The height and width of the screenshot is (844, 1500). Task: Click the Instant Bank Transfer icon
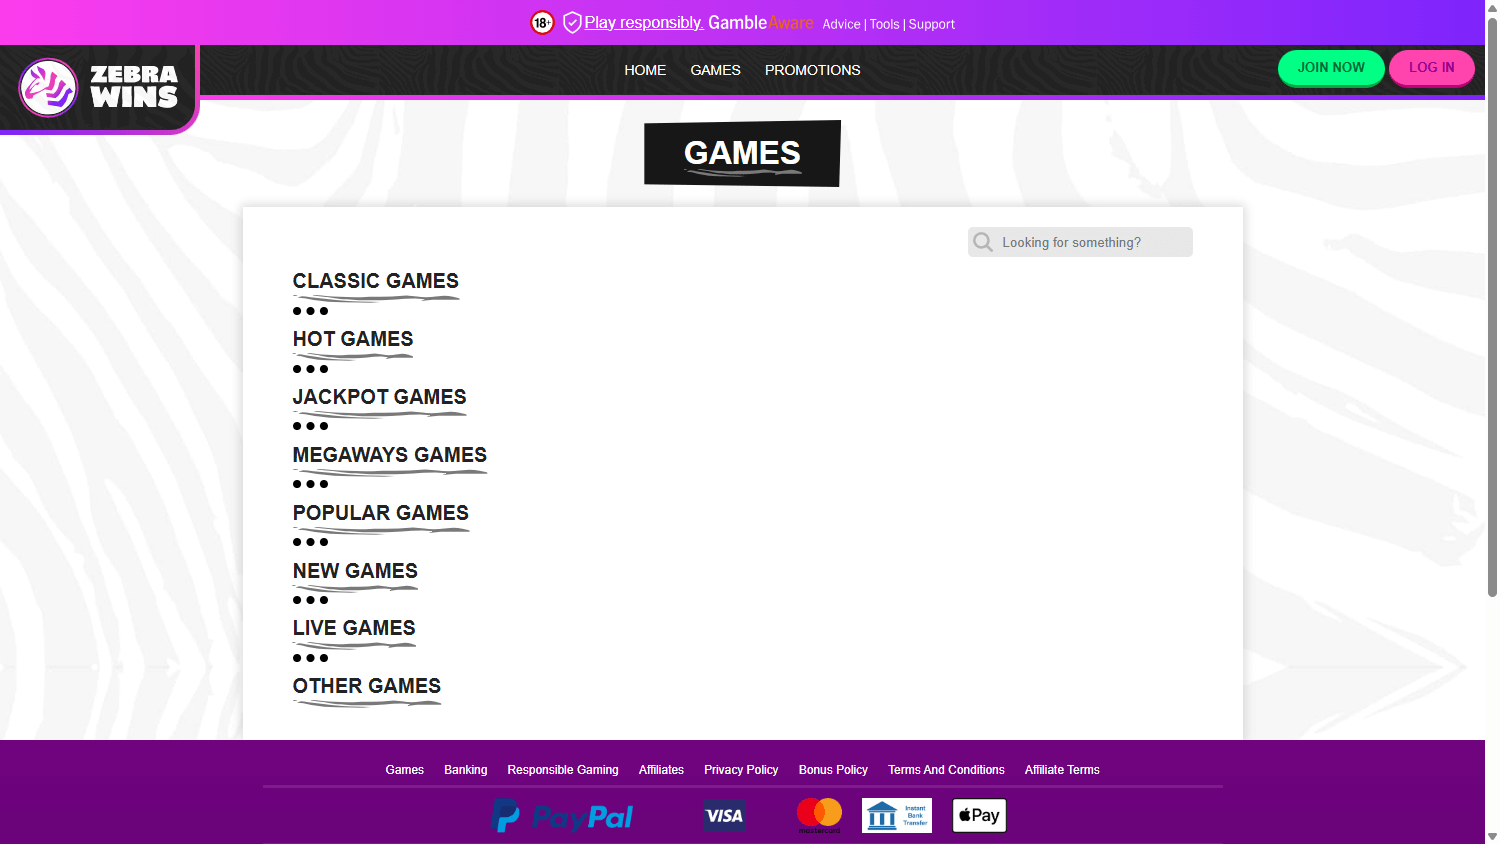896,814
